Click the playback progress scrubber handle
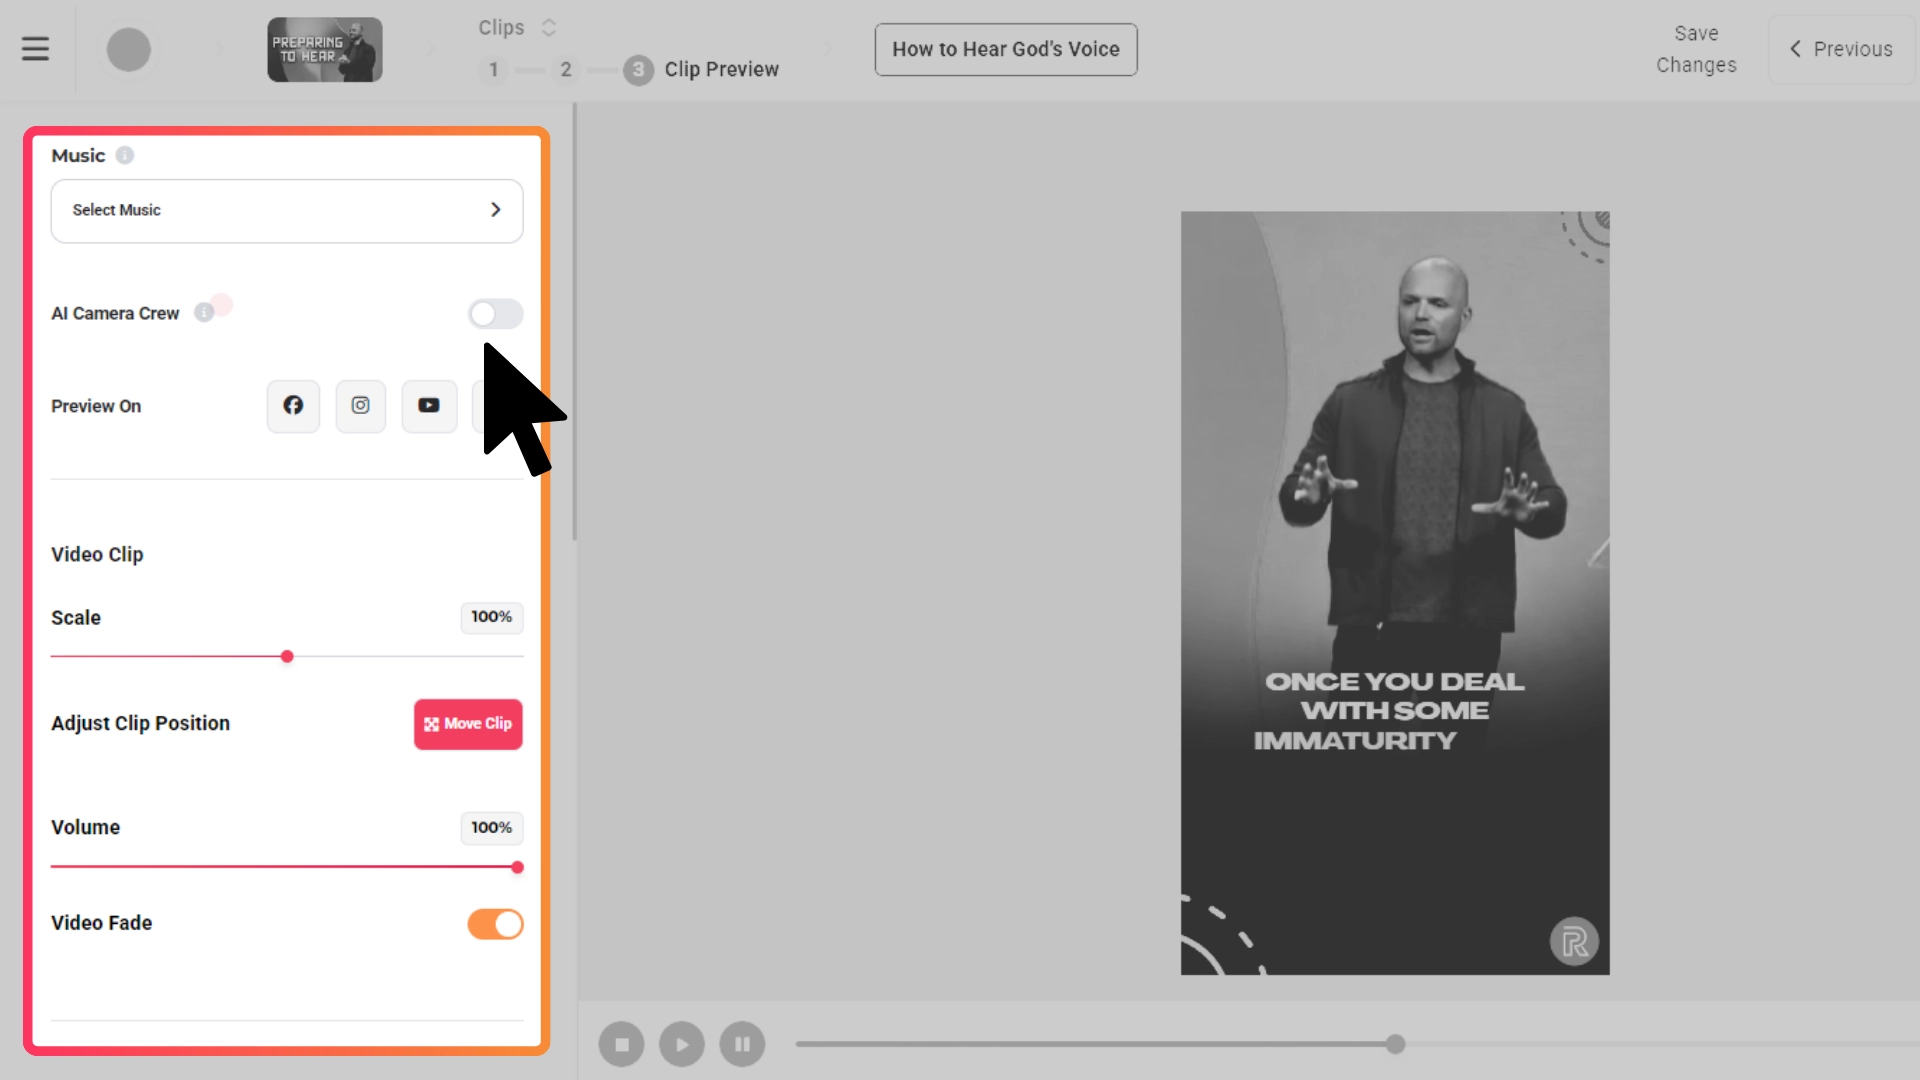 pyautogui.click(x=1395, y=1044)
